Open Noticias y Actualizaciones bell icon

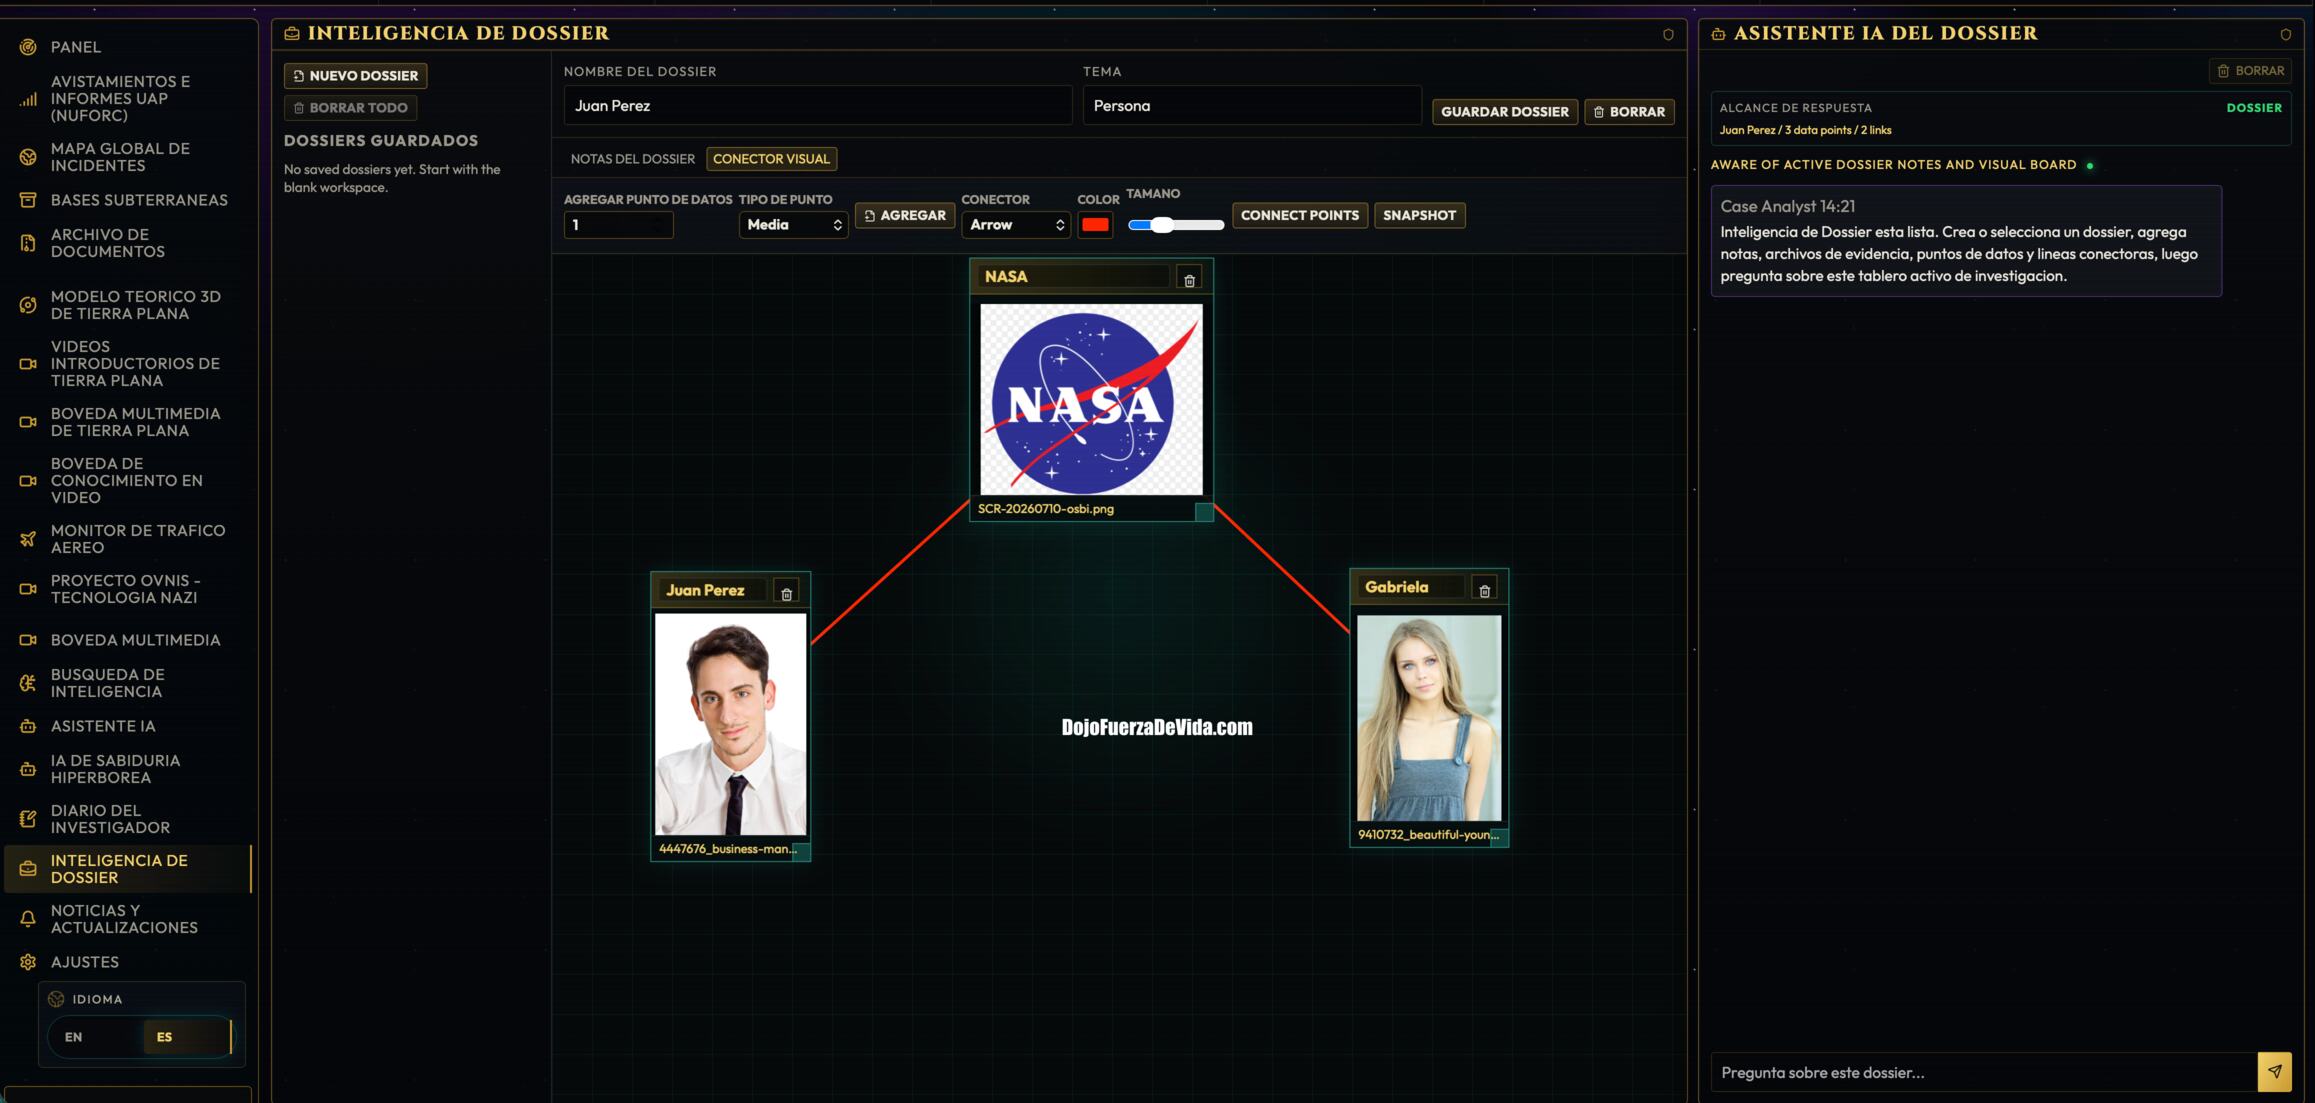click(28, 919)
